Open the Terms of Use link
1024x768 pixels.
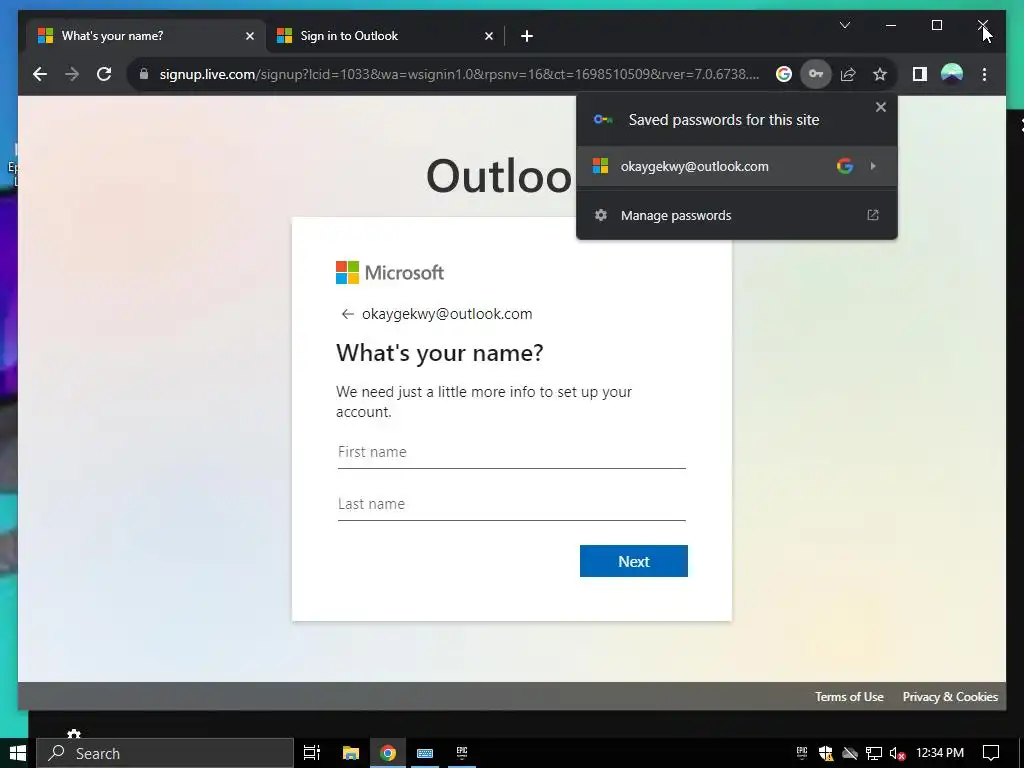[x=849, y=697]
